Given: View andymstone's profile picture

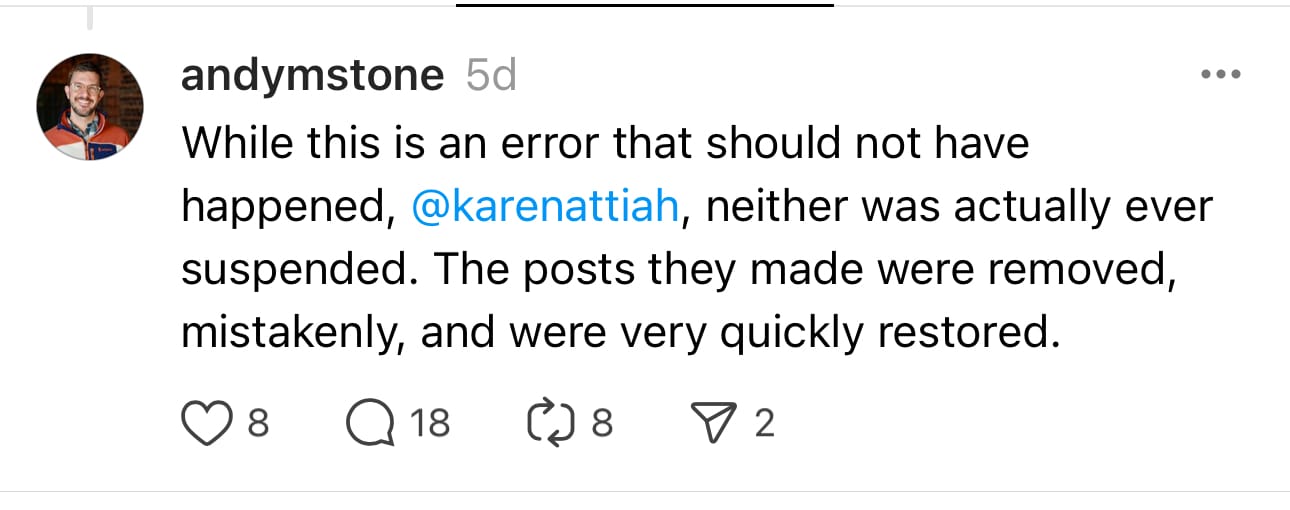Looking at the screenshot, I should 90,109.
